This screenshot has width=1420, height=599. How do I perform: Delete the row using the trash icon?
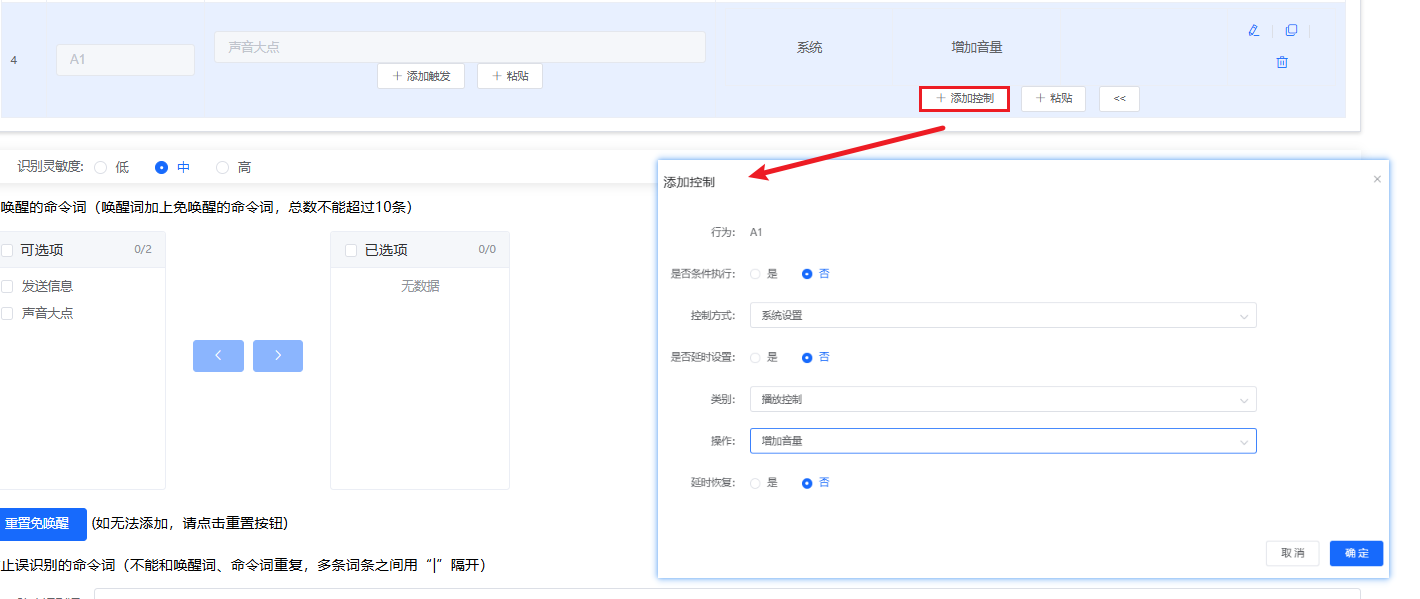click(1282, 63)
